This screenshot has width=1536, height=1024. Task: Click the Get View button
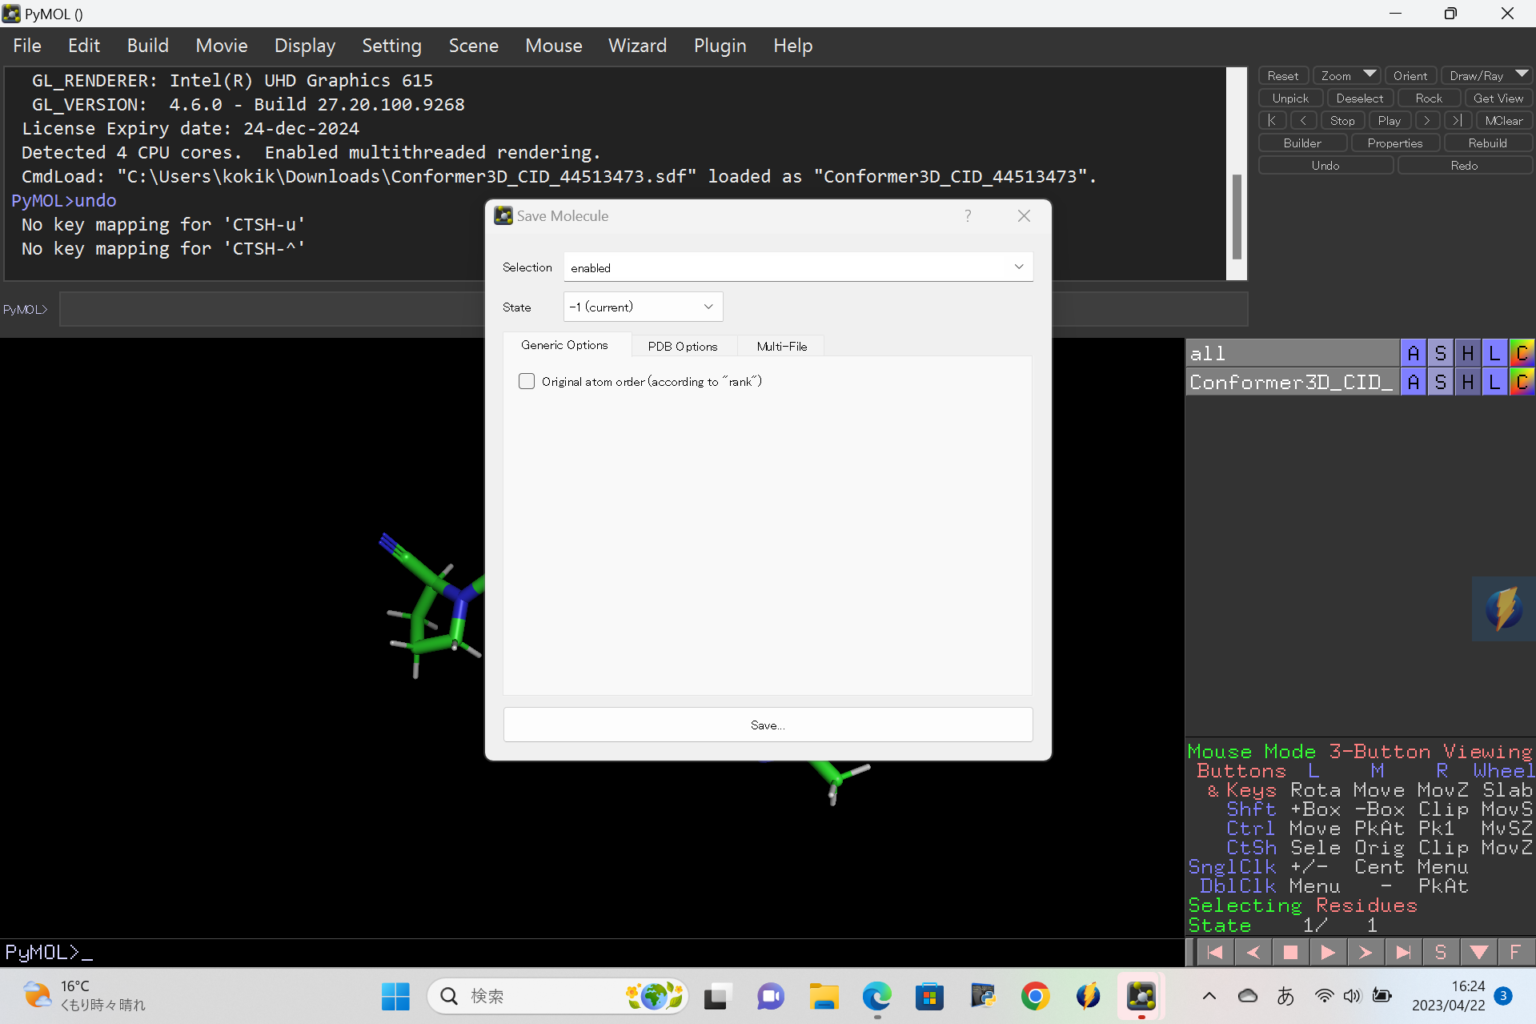coord(1498,97)
